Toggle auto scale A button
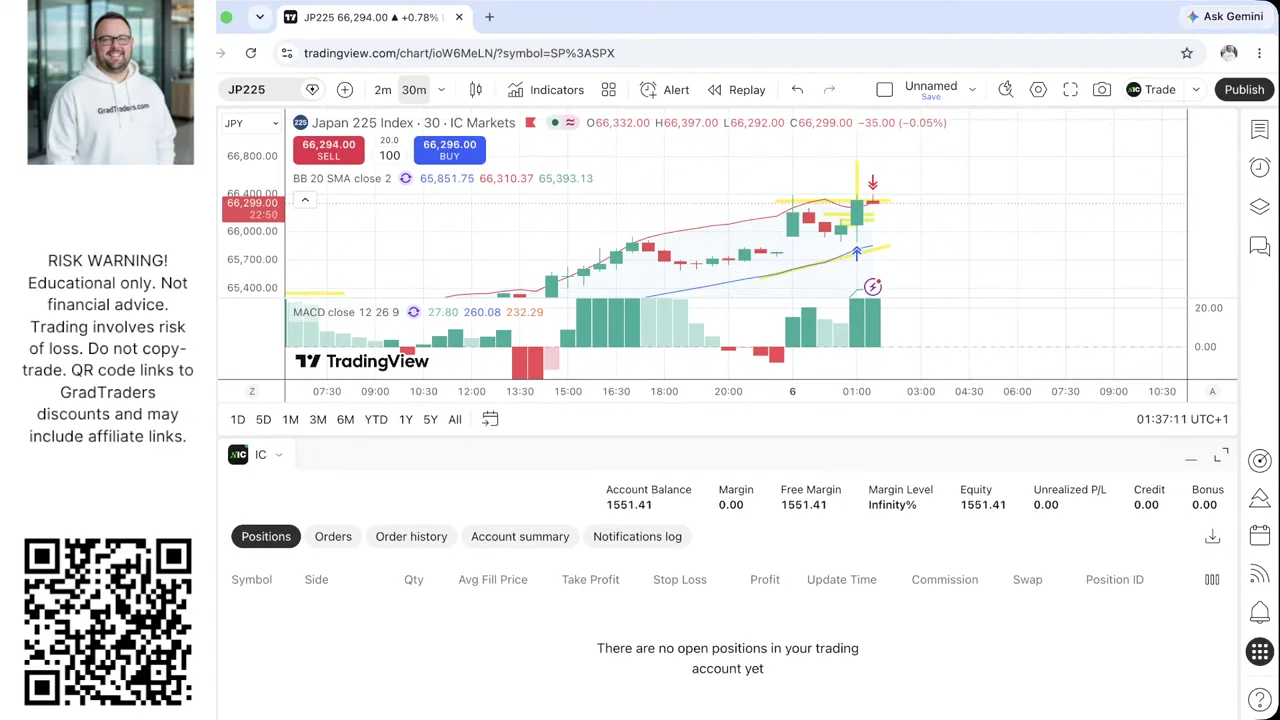The image size is (1280, 720). pos(1212,392)
